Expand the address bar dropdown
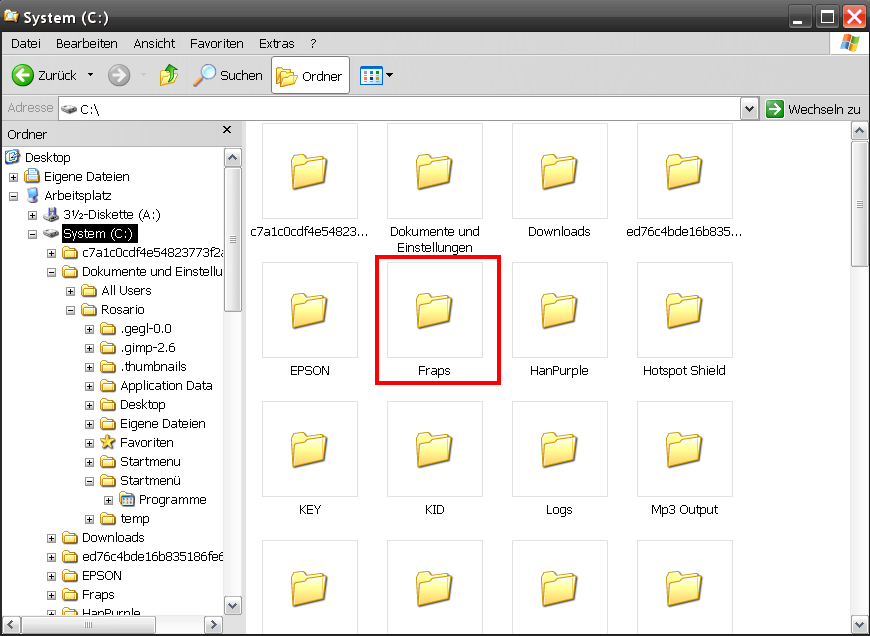Viewport: 870px width, 636px height. [749, 109]
